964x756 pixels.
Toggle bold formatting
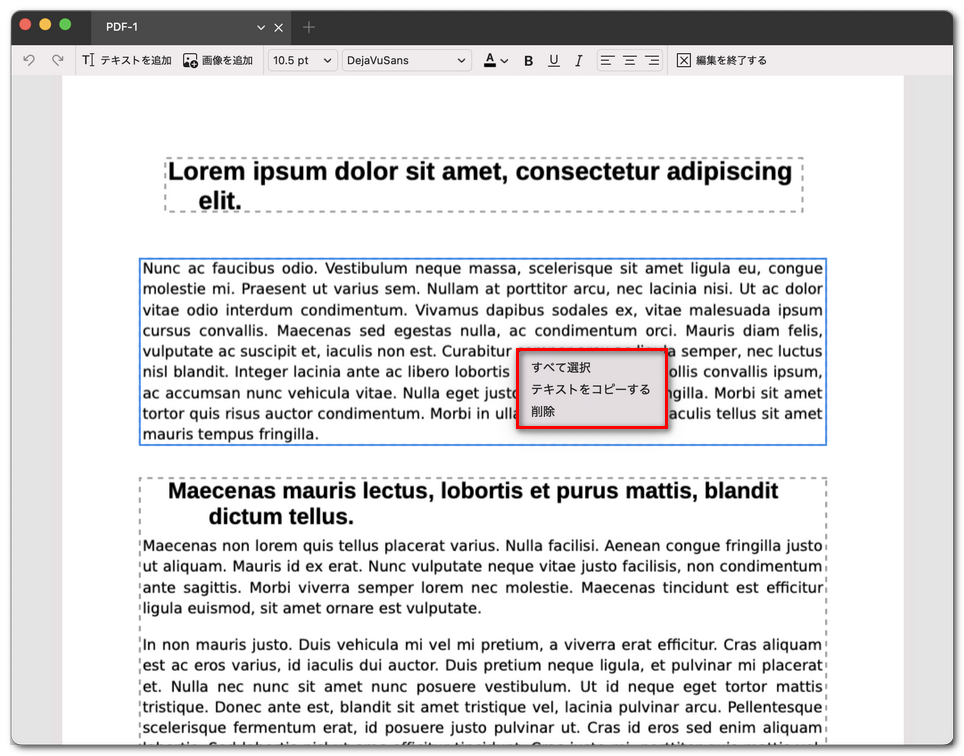[528, 61]
